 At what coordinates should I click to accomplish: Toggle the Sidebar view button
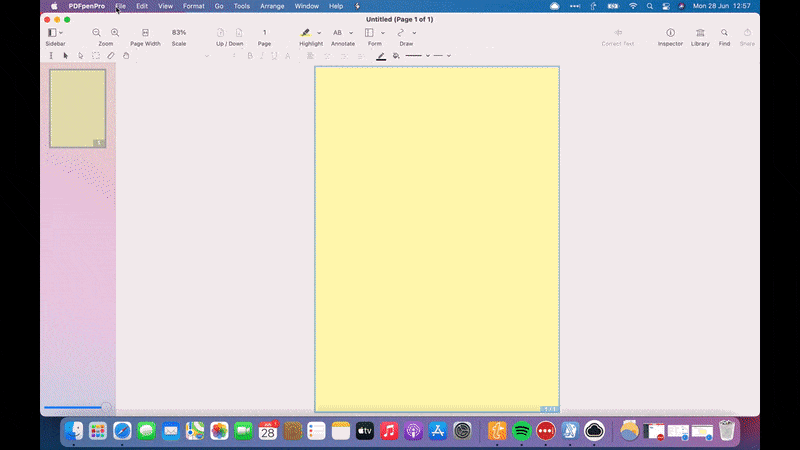[52, 33]
